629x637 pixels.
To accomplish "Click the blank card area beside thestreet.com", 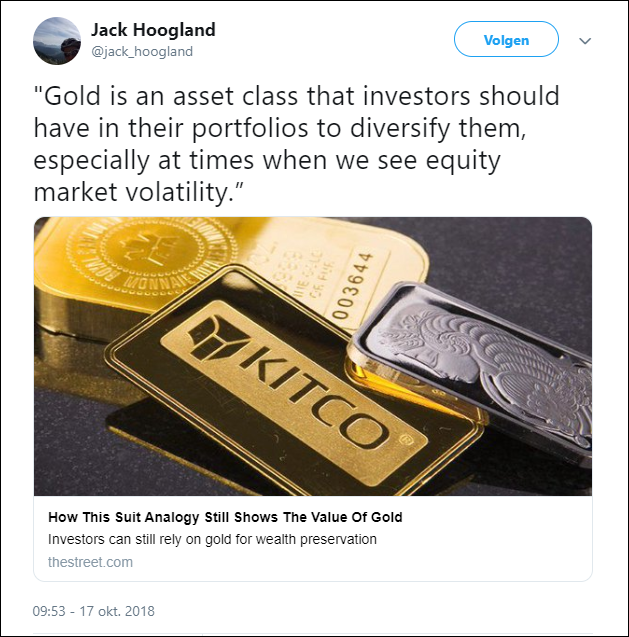I will (x=362, y=562).
